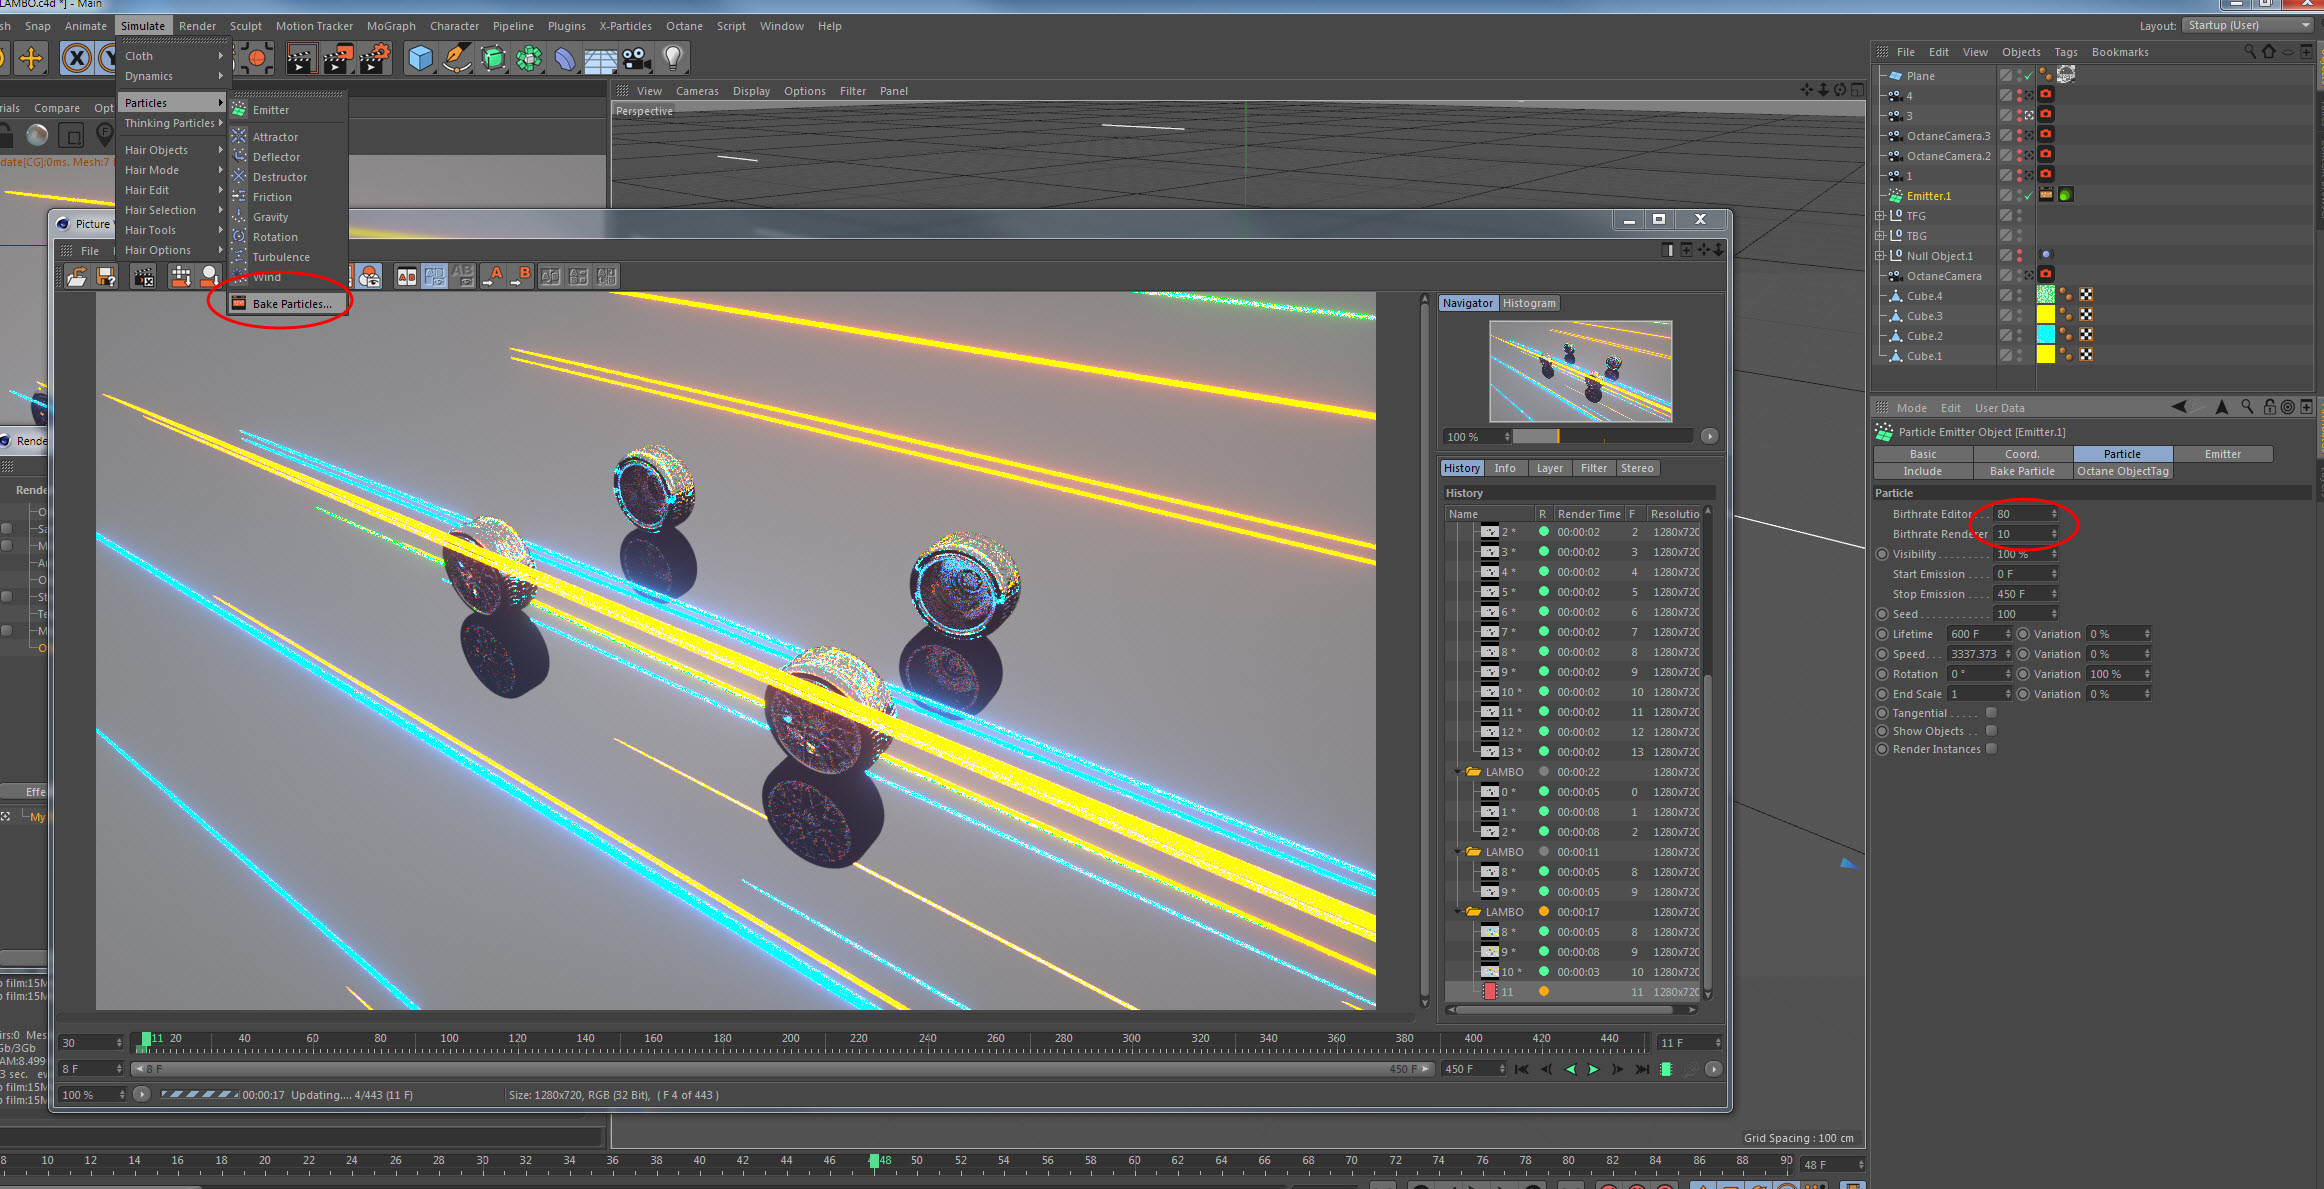Select Bake Particles menu entry
Image resolution: width=2324 pixels, height=1189 pixels.
[x=291, y=304]
